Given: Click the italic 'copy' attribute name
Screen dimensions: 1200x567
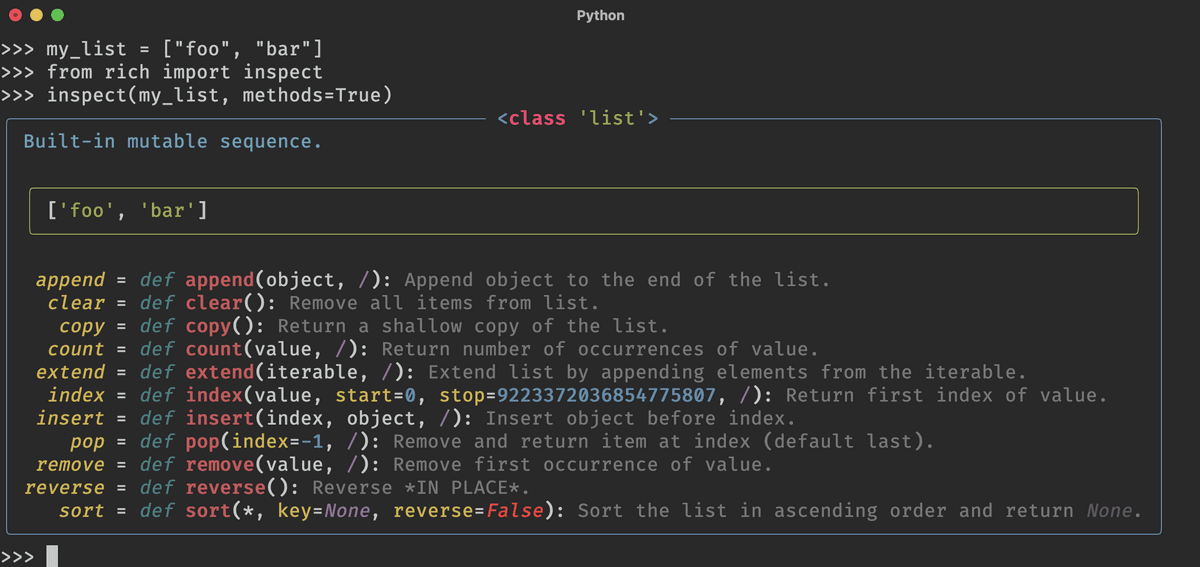Looking at the screenshot, I should pyautogui.click(x=82, y=326).
